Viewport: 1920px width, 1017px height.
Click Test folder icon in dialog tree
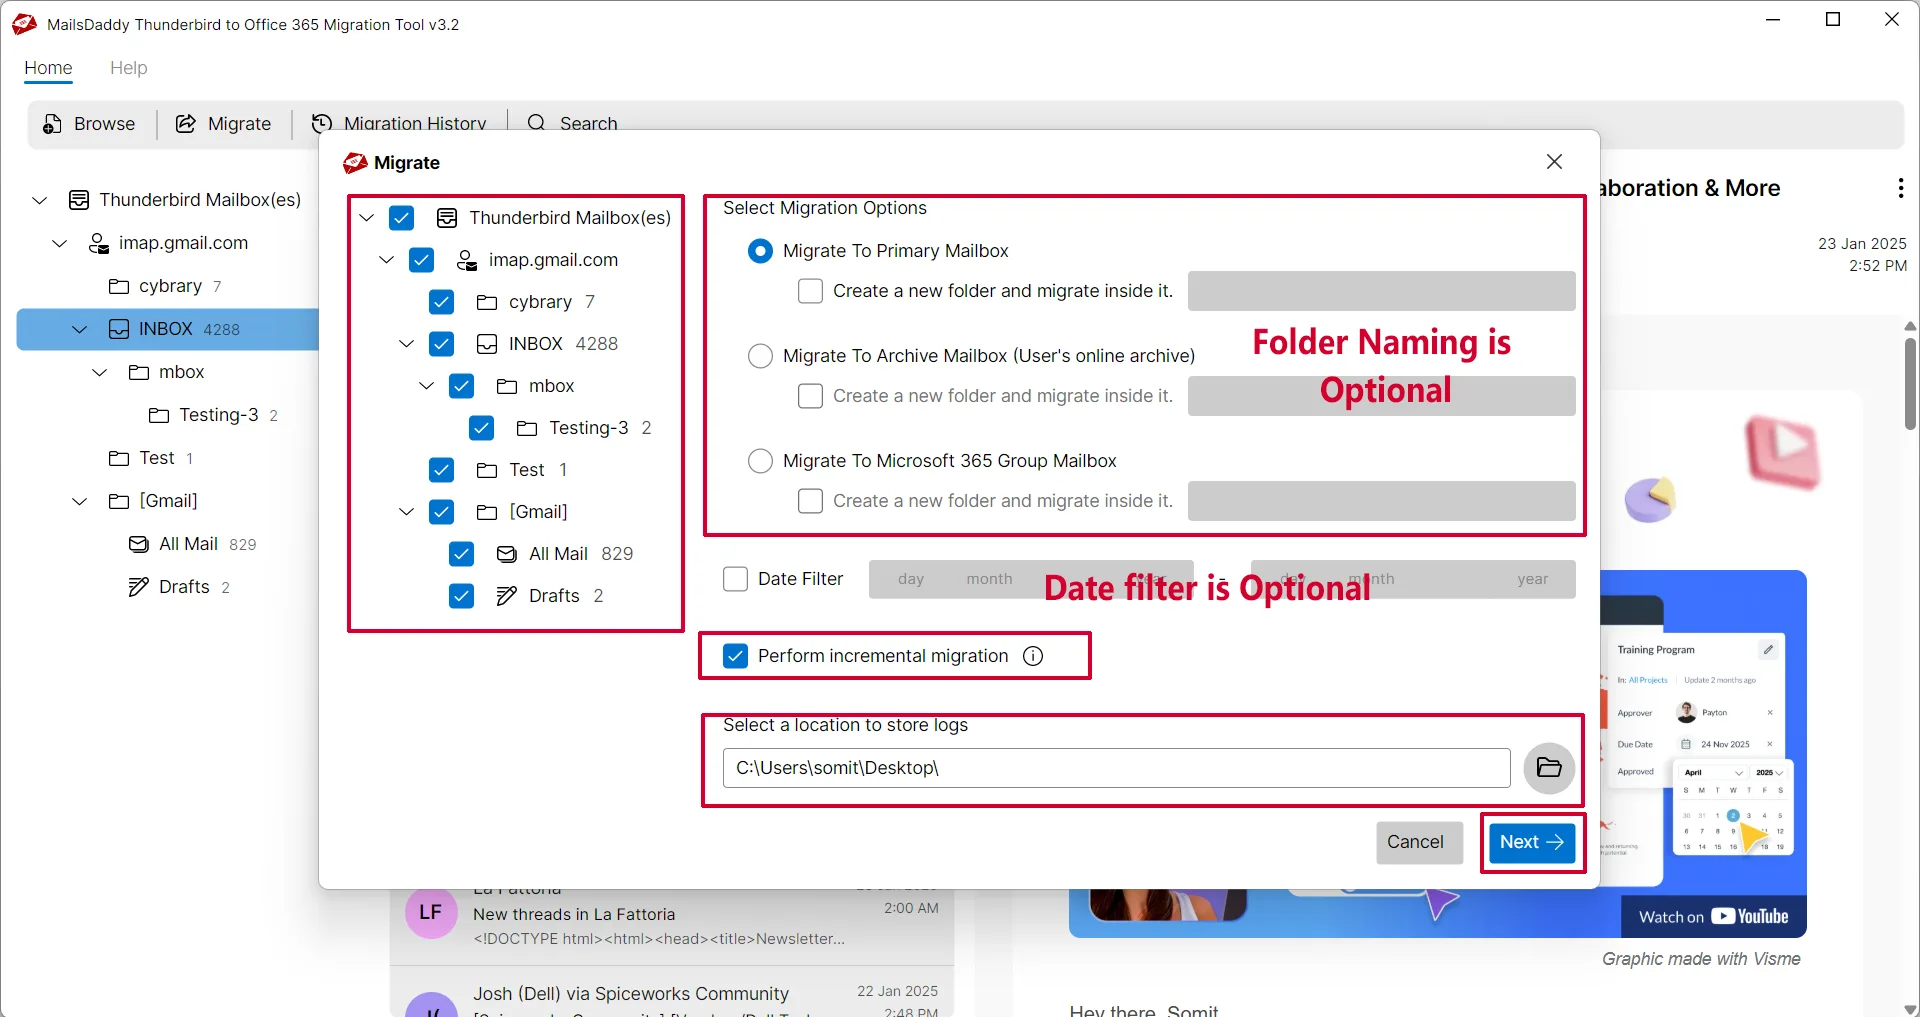pyautogui.click(x=487, y=470)
